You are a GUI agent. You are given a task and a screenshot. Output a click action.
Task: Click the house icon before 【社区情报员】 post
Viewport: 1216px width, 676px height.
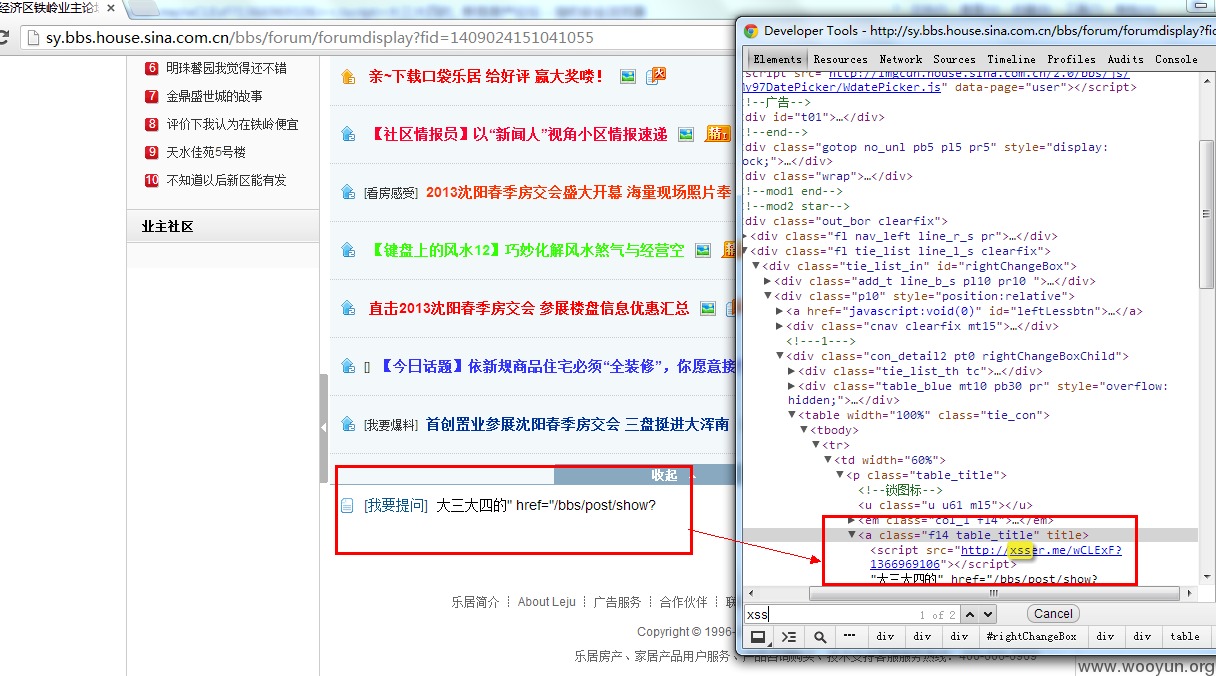click(x=348, y=134)
